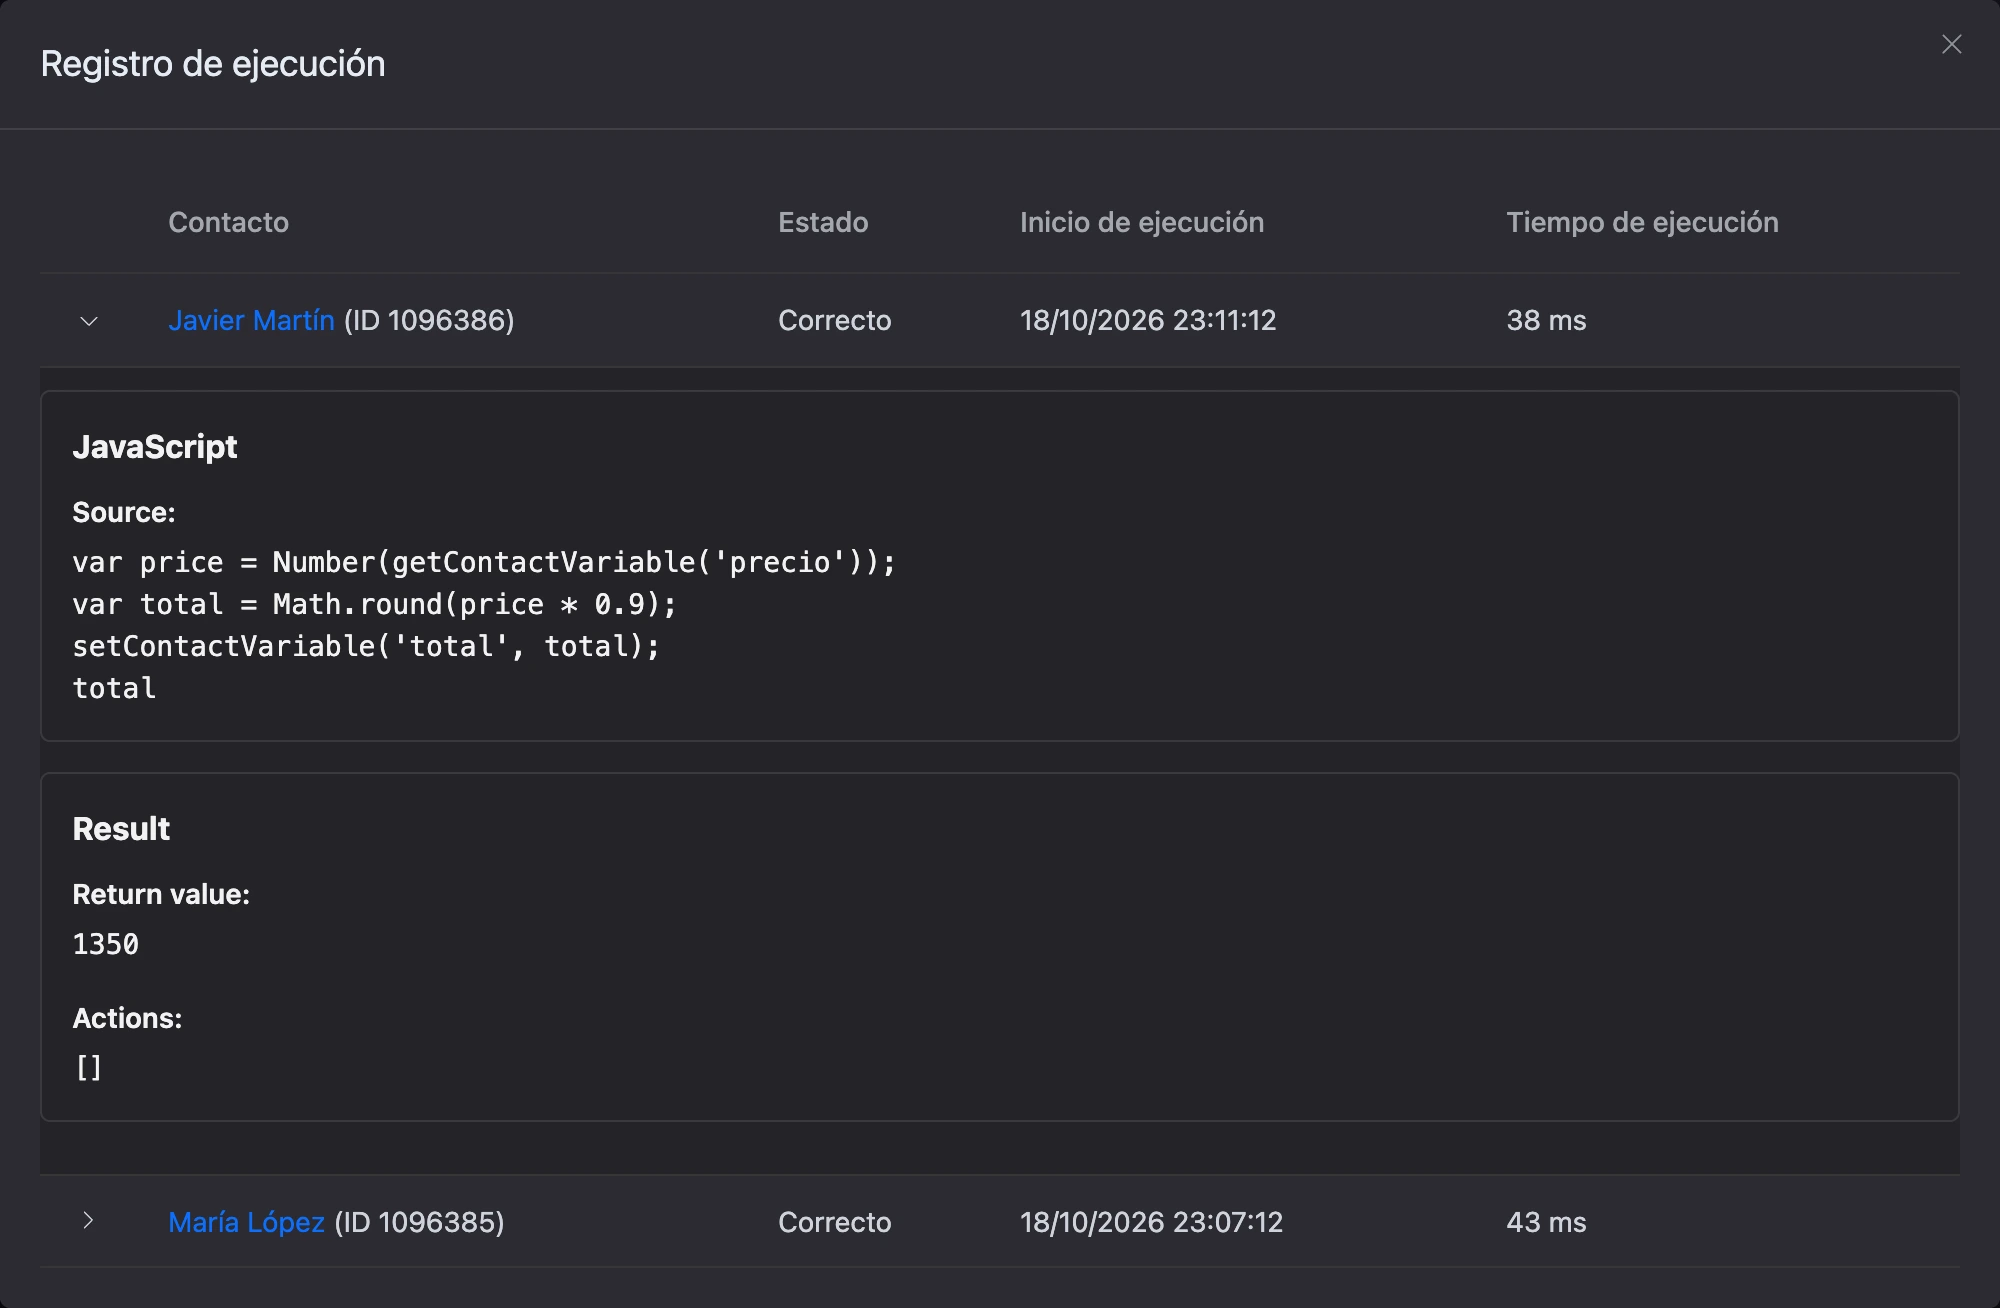Click the Source: label
The height and width of the screenshot is (1308, 2000).
124,512
